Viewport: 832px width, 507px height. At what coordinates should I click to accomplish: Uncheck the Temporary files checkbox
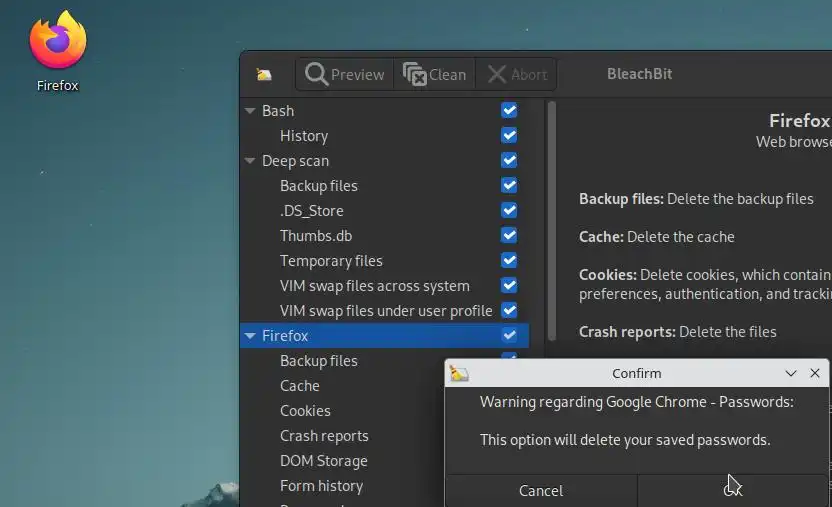509,260
